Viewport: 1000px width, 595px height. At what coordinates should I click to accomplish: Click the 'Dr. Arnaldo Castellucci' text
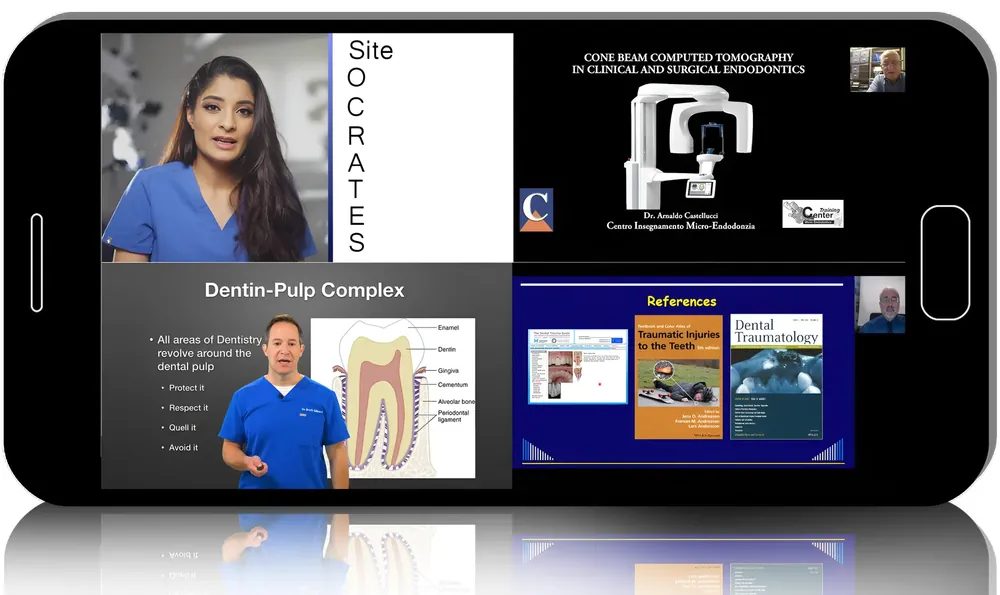coord(680,216)
